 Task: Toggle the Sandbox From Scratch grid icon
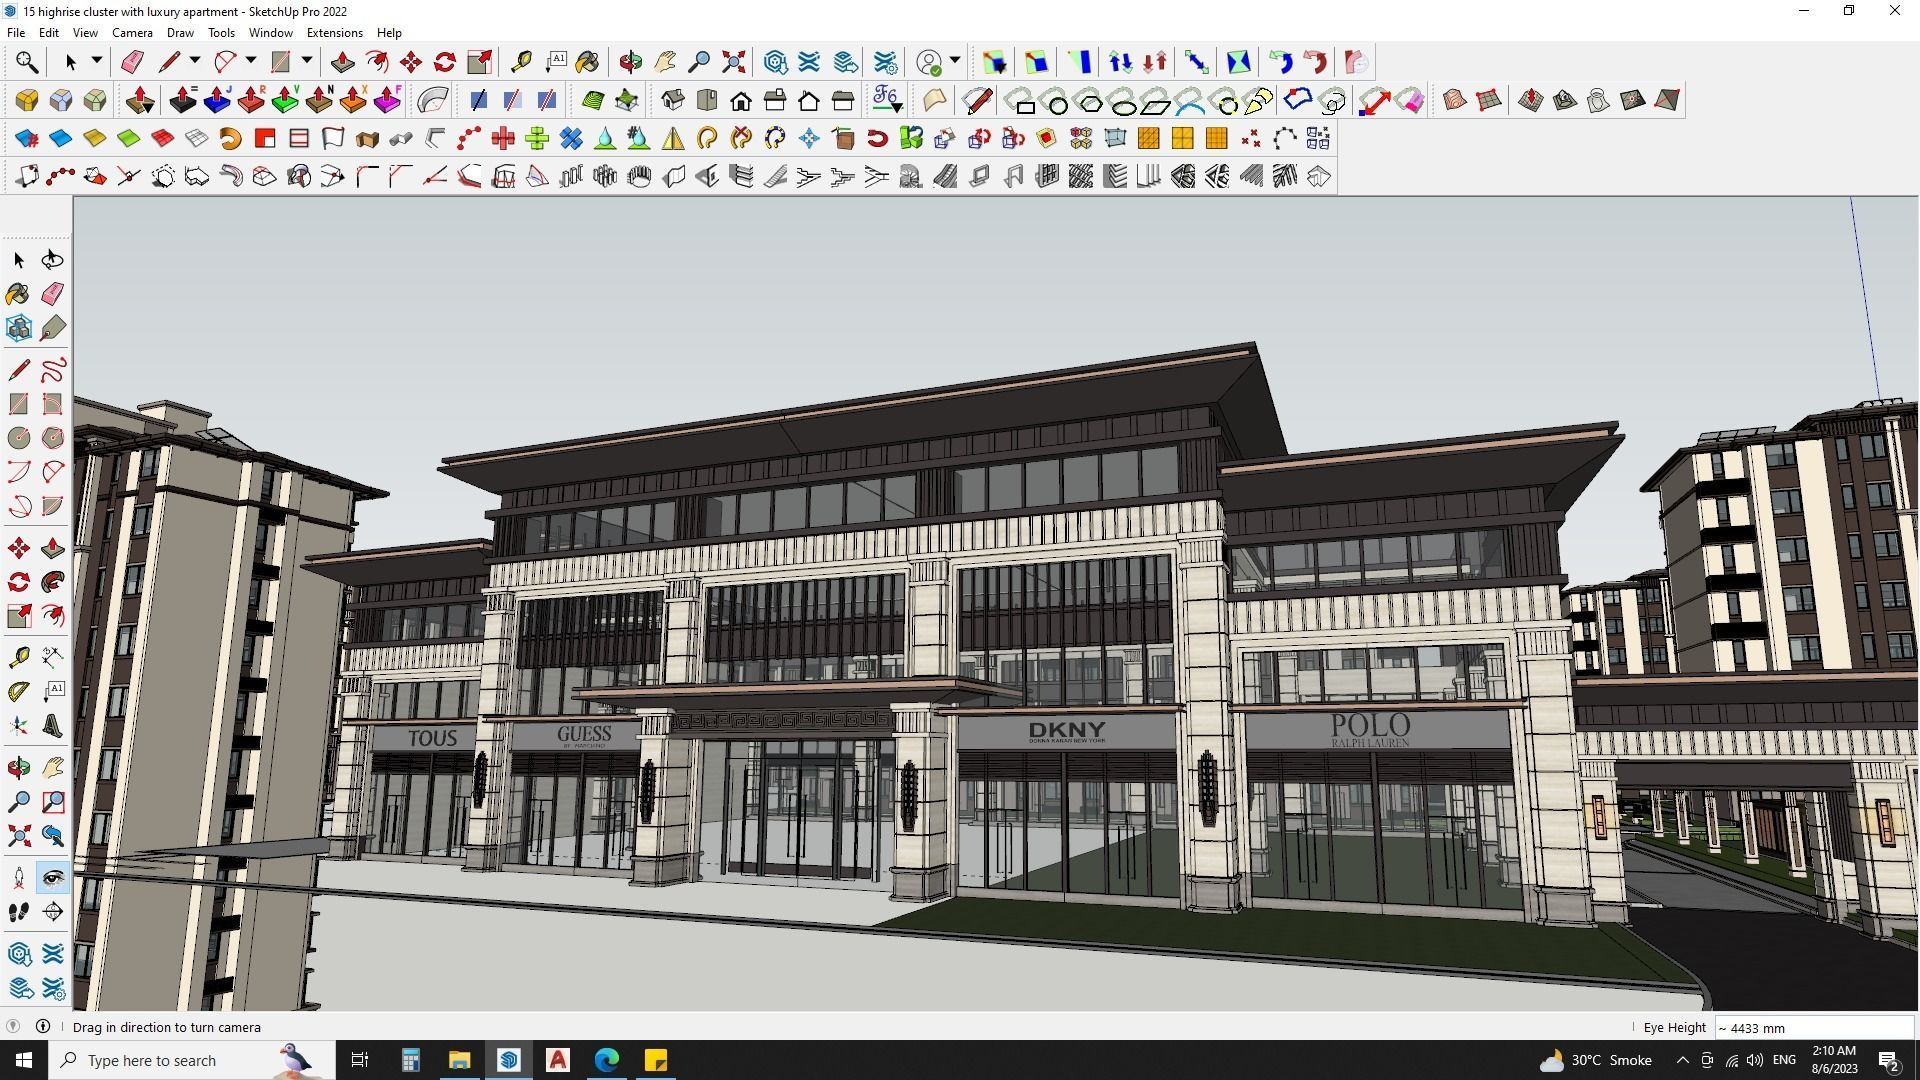(x=1489, y=100)
